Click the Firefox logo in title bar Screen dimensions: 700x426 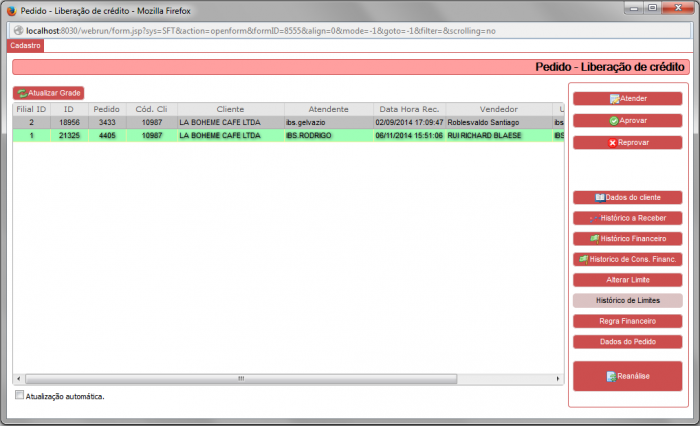pos(12,11)
